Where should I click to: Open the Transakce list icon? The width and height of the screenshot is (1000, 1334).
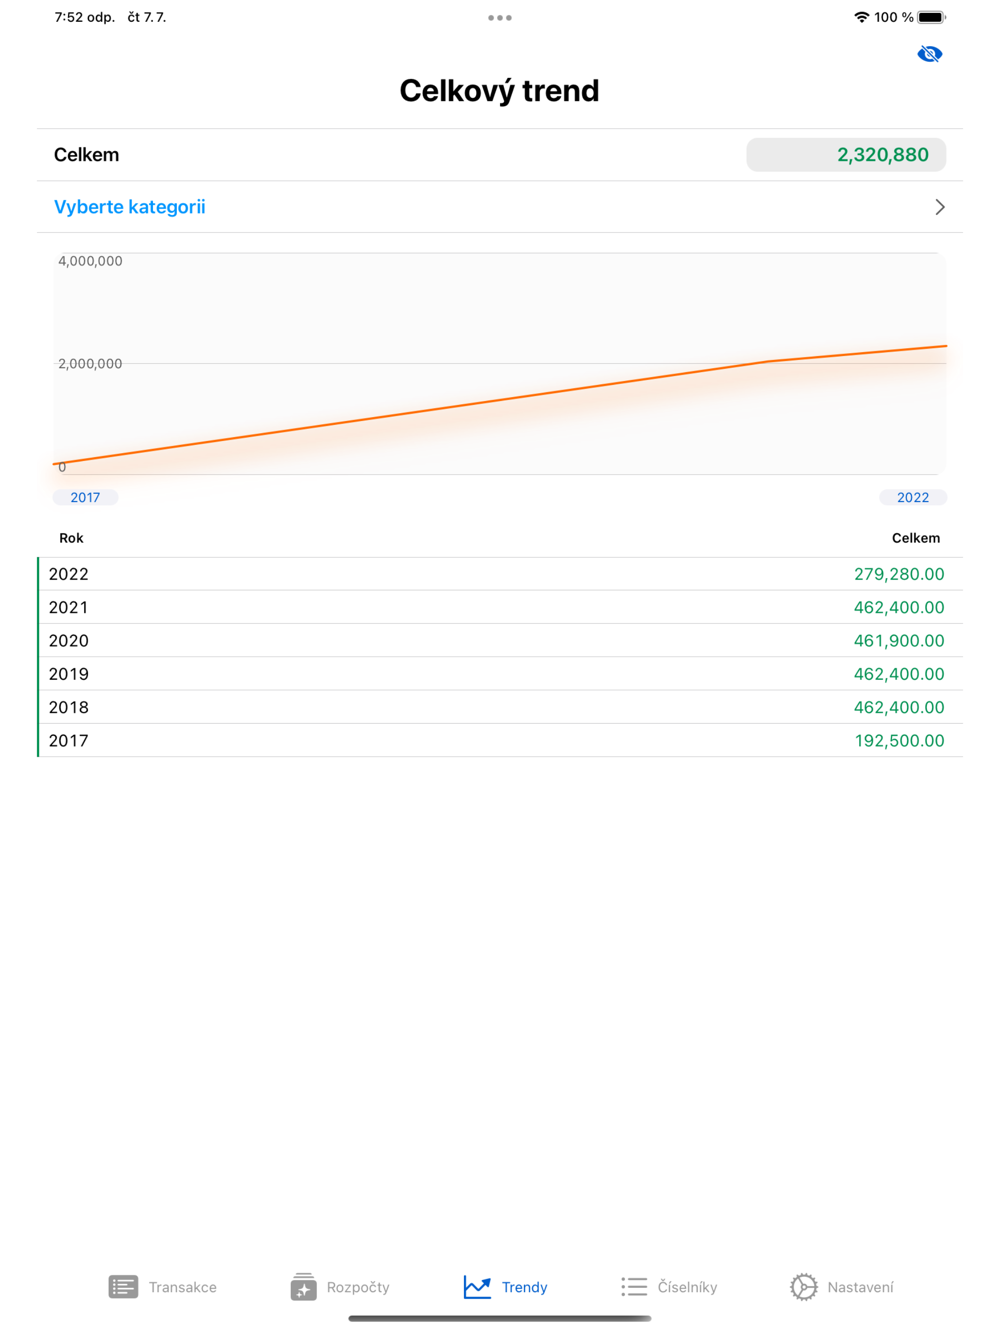pos(123,1287)
